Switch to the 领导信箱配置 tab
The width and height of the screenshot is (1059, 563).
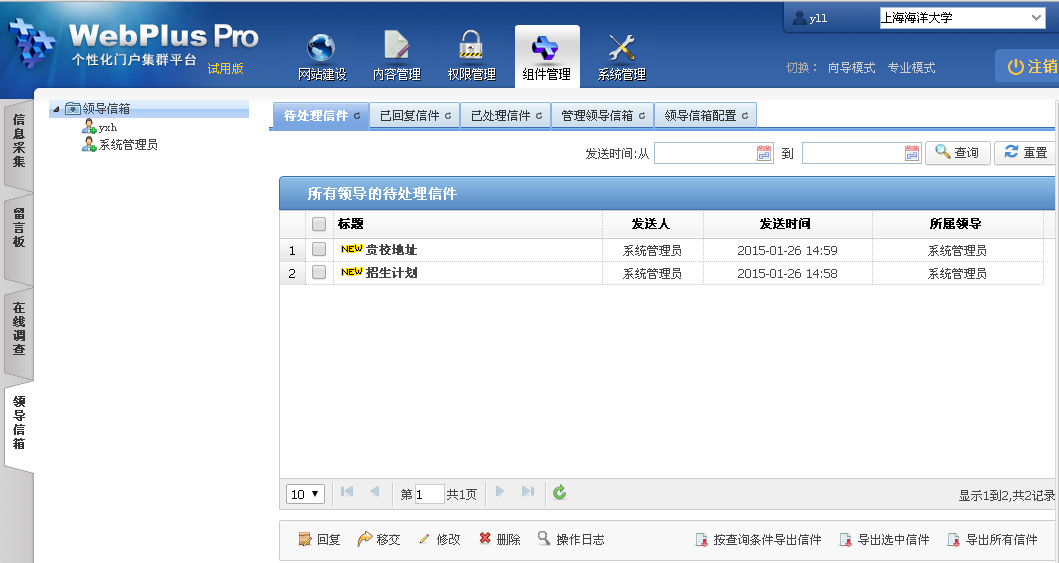pos(705,116)
